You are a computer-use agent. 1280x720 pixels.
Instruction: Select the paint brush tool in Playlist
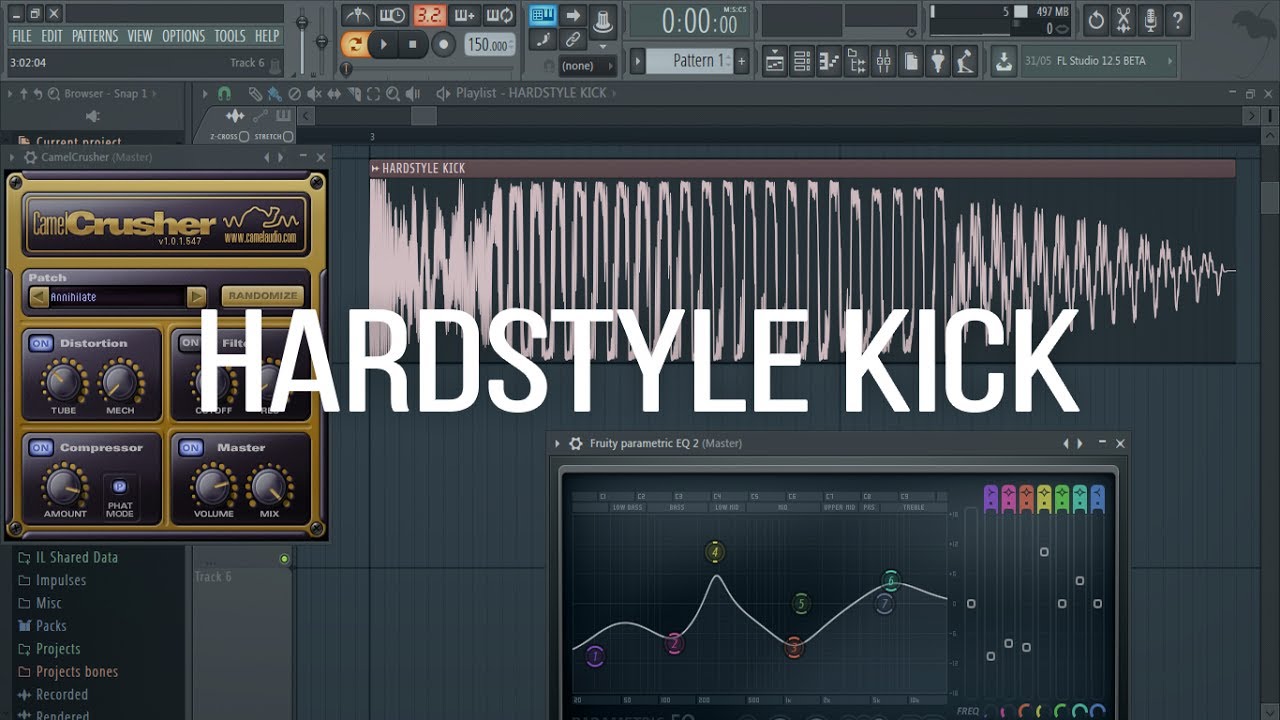tap(275, 93)
